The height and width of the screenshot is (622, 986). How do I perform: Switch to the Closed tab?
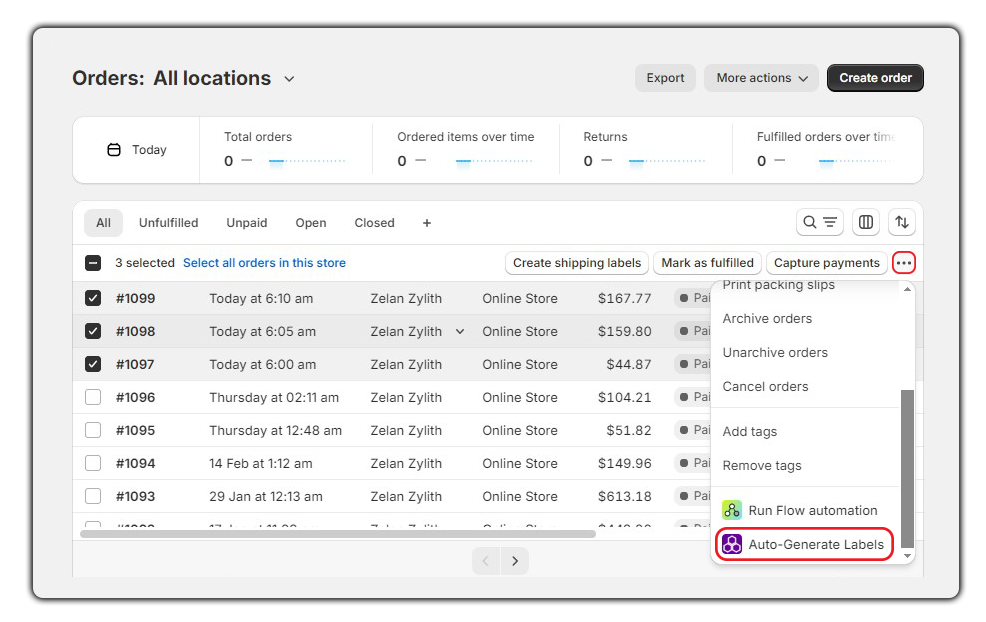click(x=374, y=223)
